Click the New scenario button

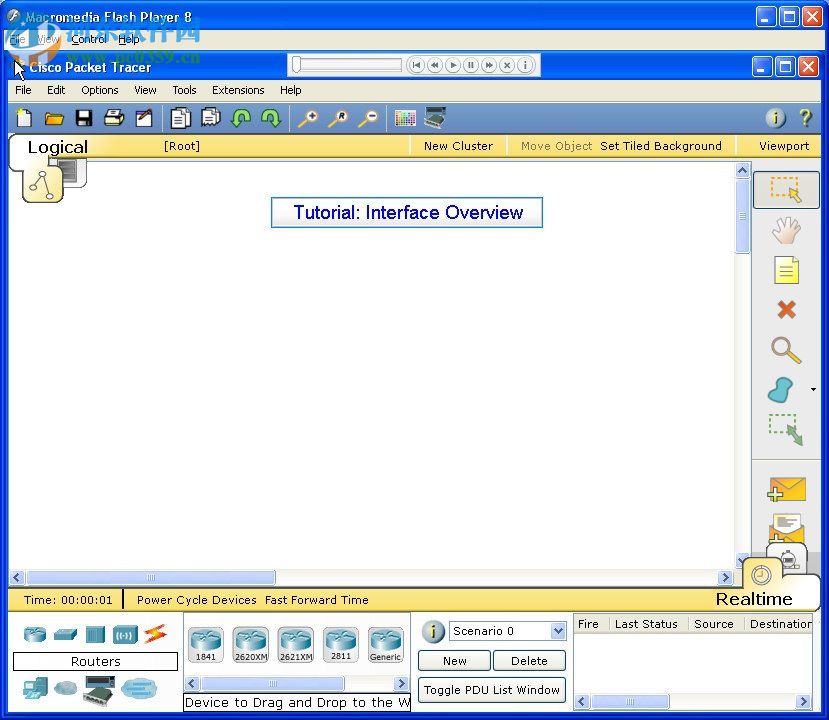(454, 661)
